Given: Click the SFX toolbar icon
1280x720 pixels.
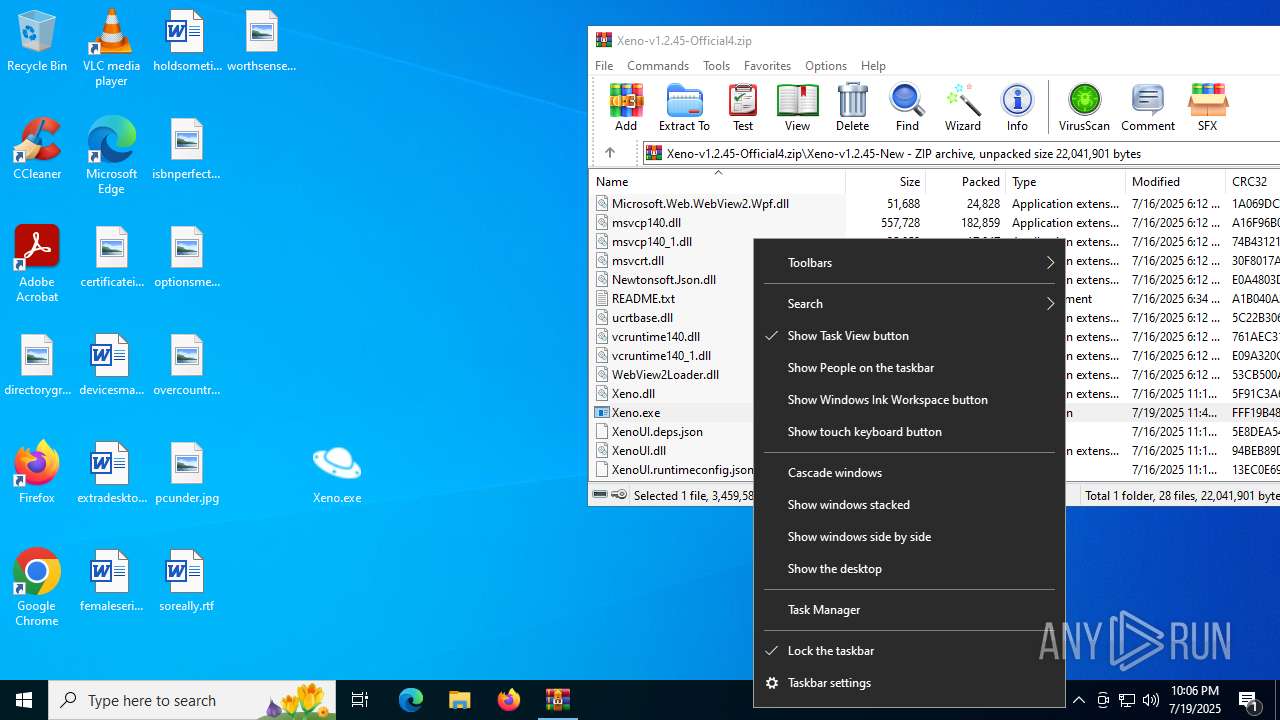Looking at the screenshot, I should point(1207,107).
